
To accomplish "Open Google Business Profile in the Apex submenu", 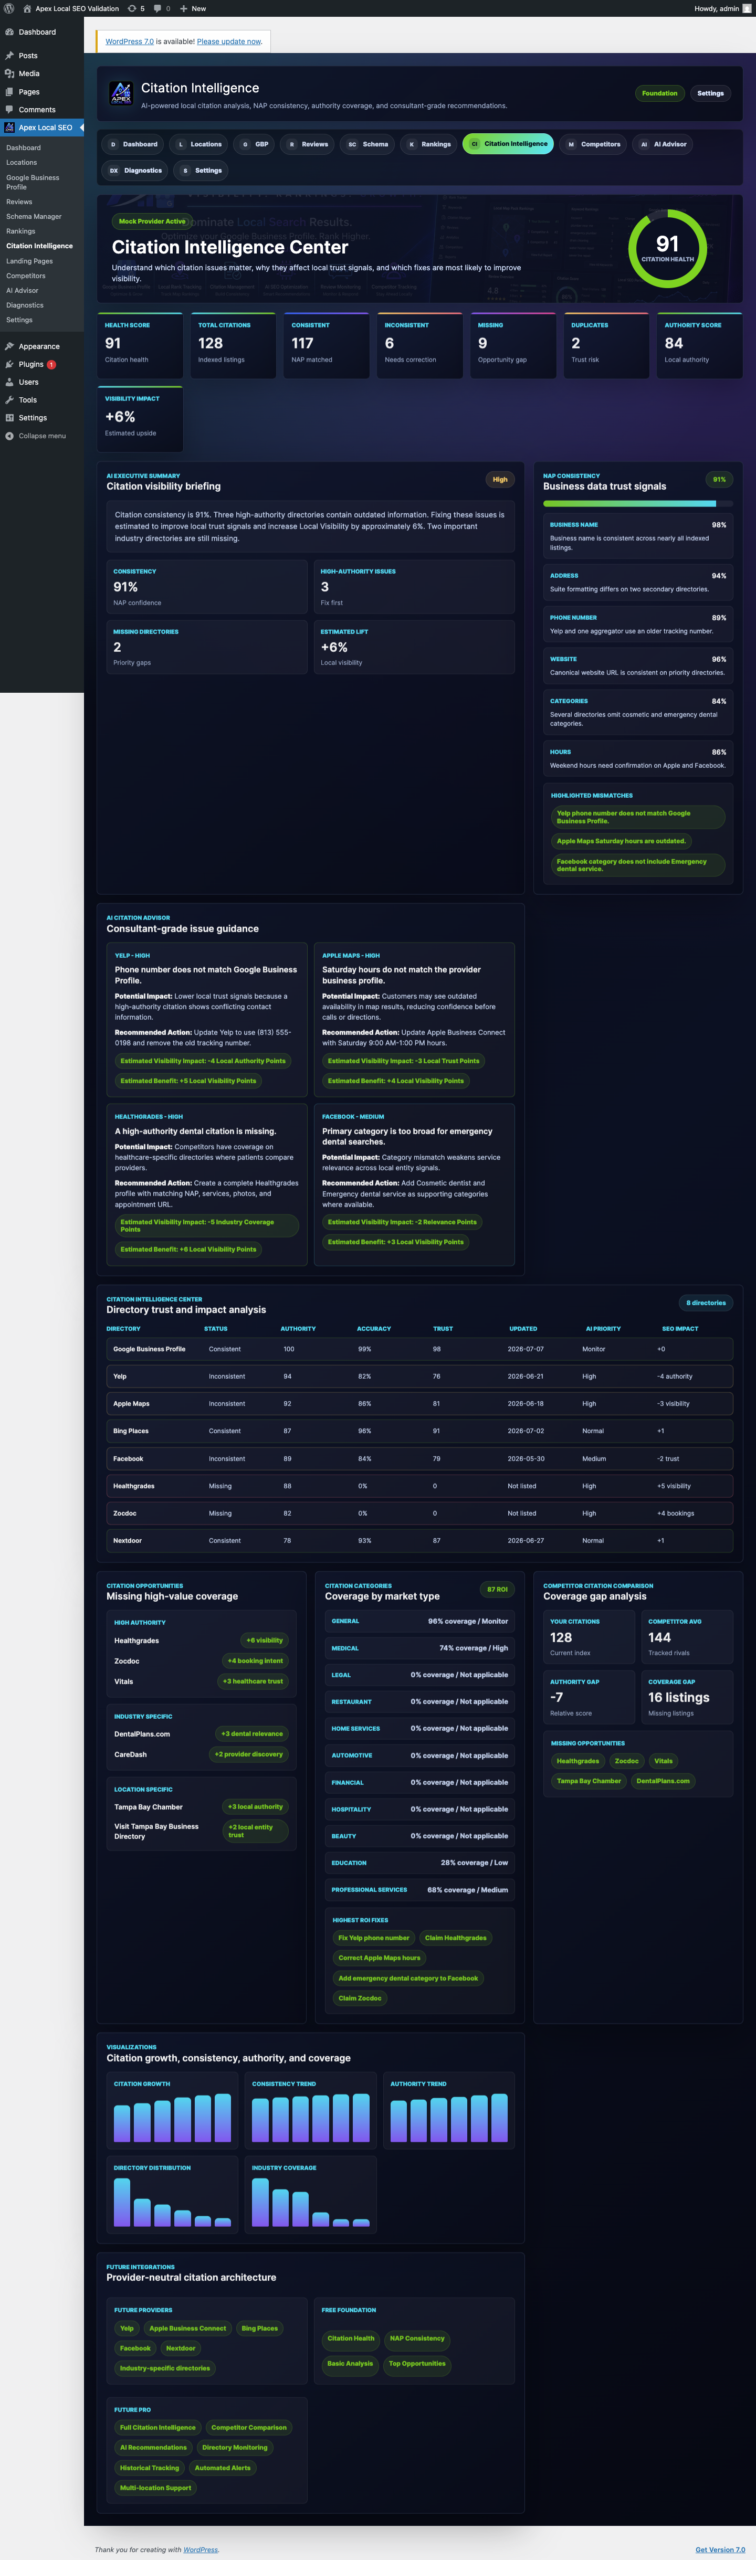I will 33,182.
